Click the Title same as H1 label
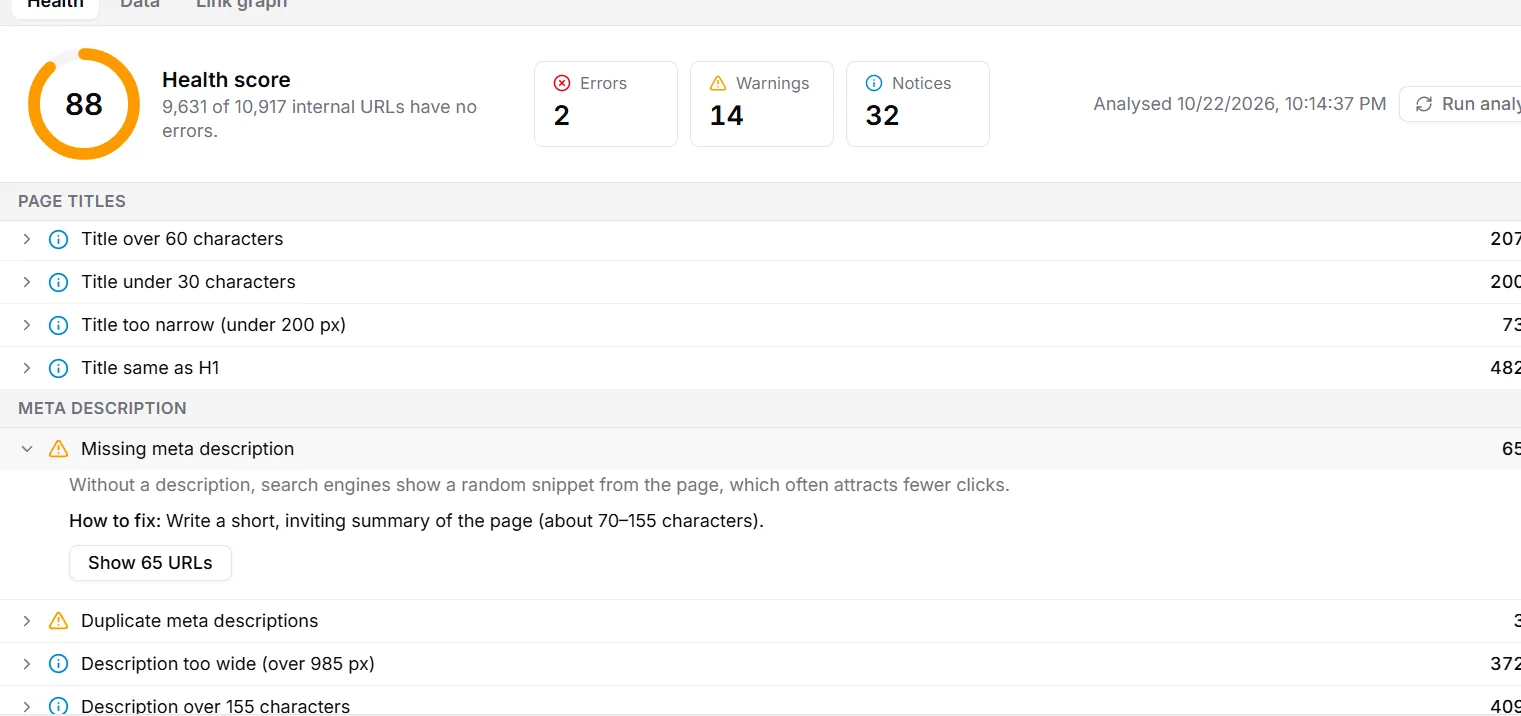The width and height of the screenshot is (1521, 716). tap(150, 368)
